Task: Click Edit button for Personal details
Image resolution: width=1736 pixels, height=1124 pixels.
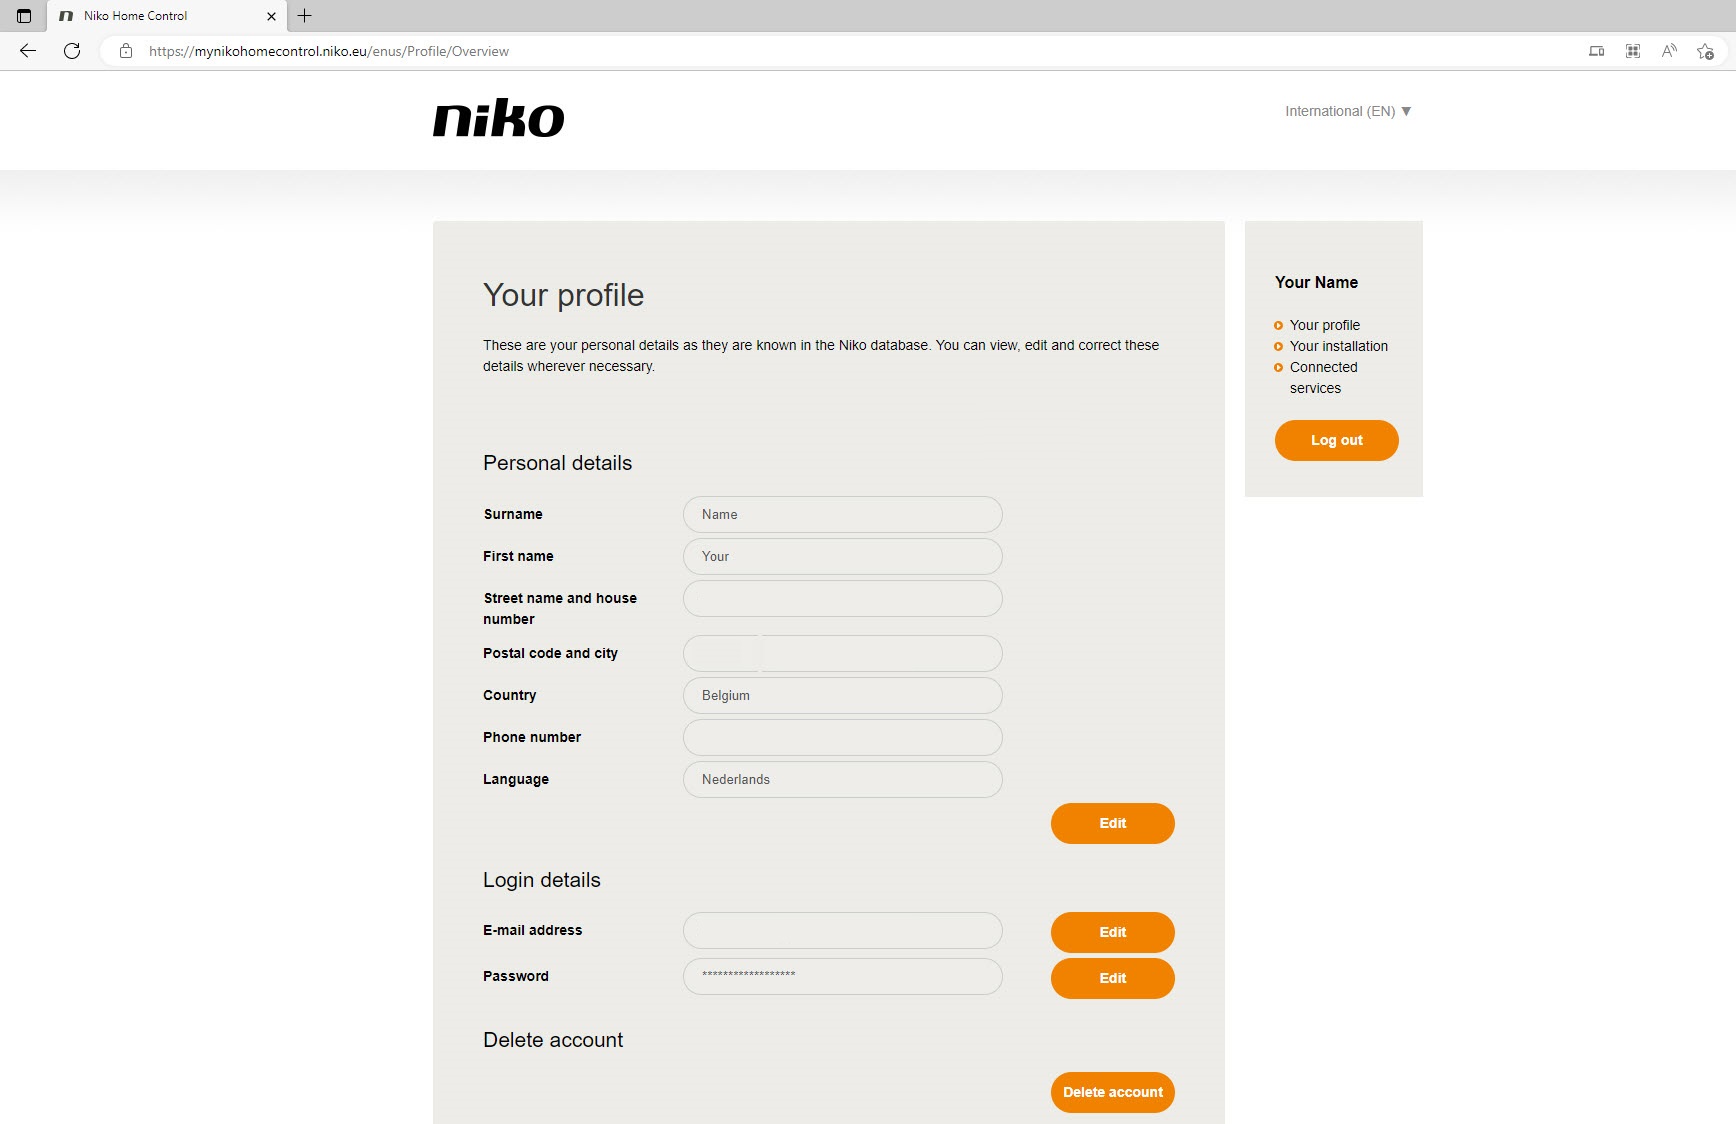Action: tap(1112, 823)
